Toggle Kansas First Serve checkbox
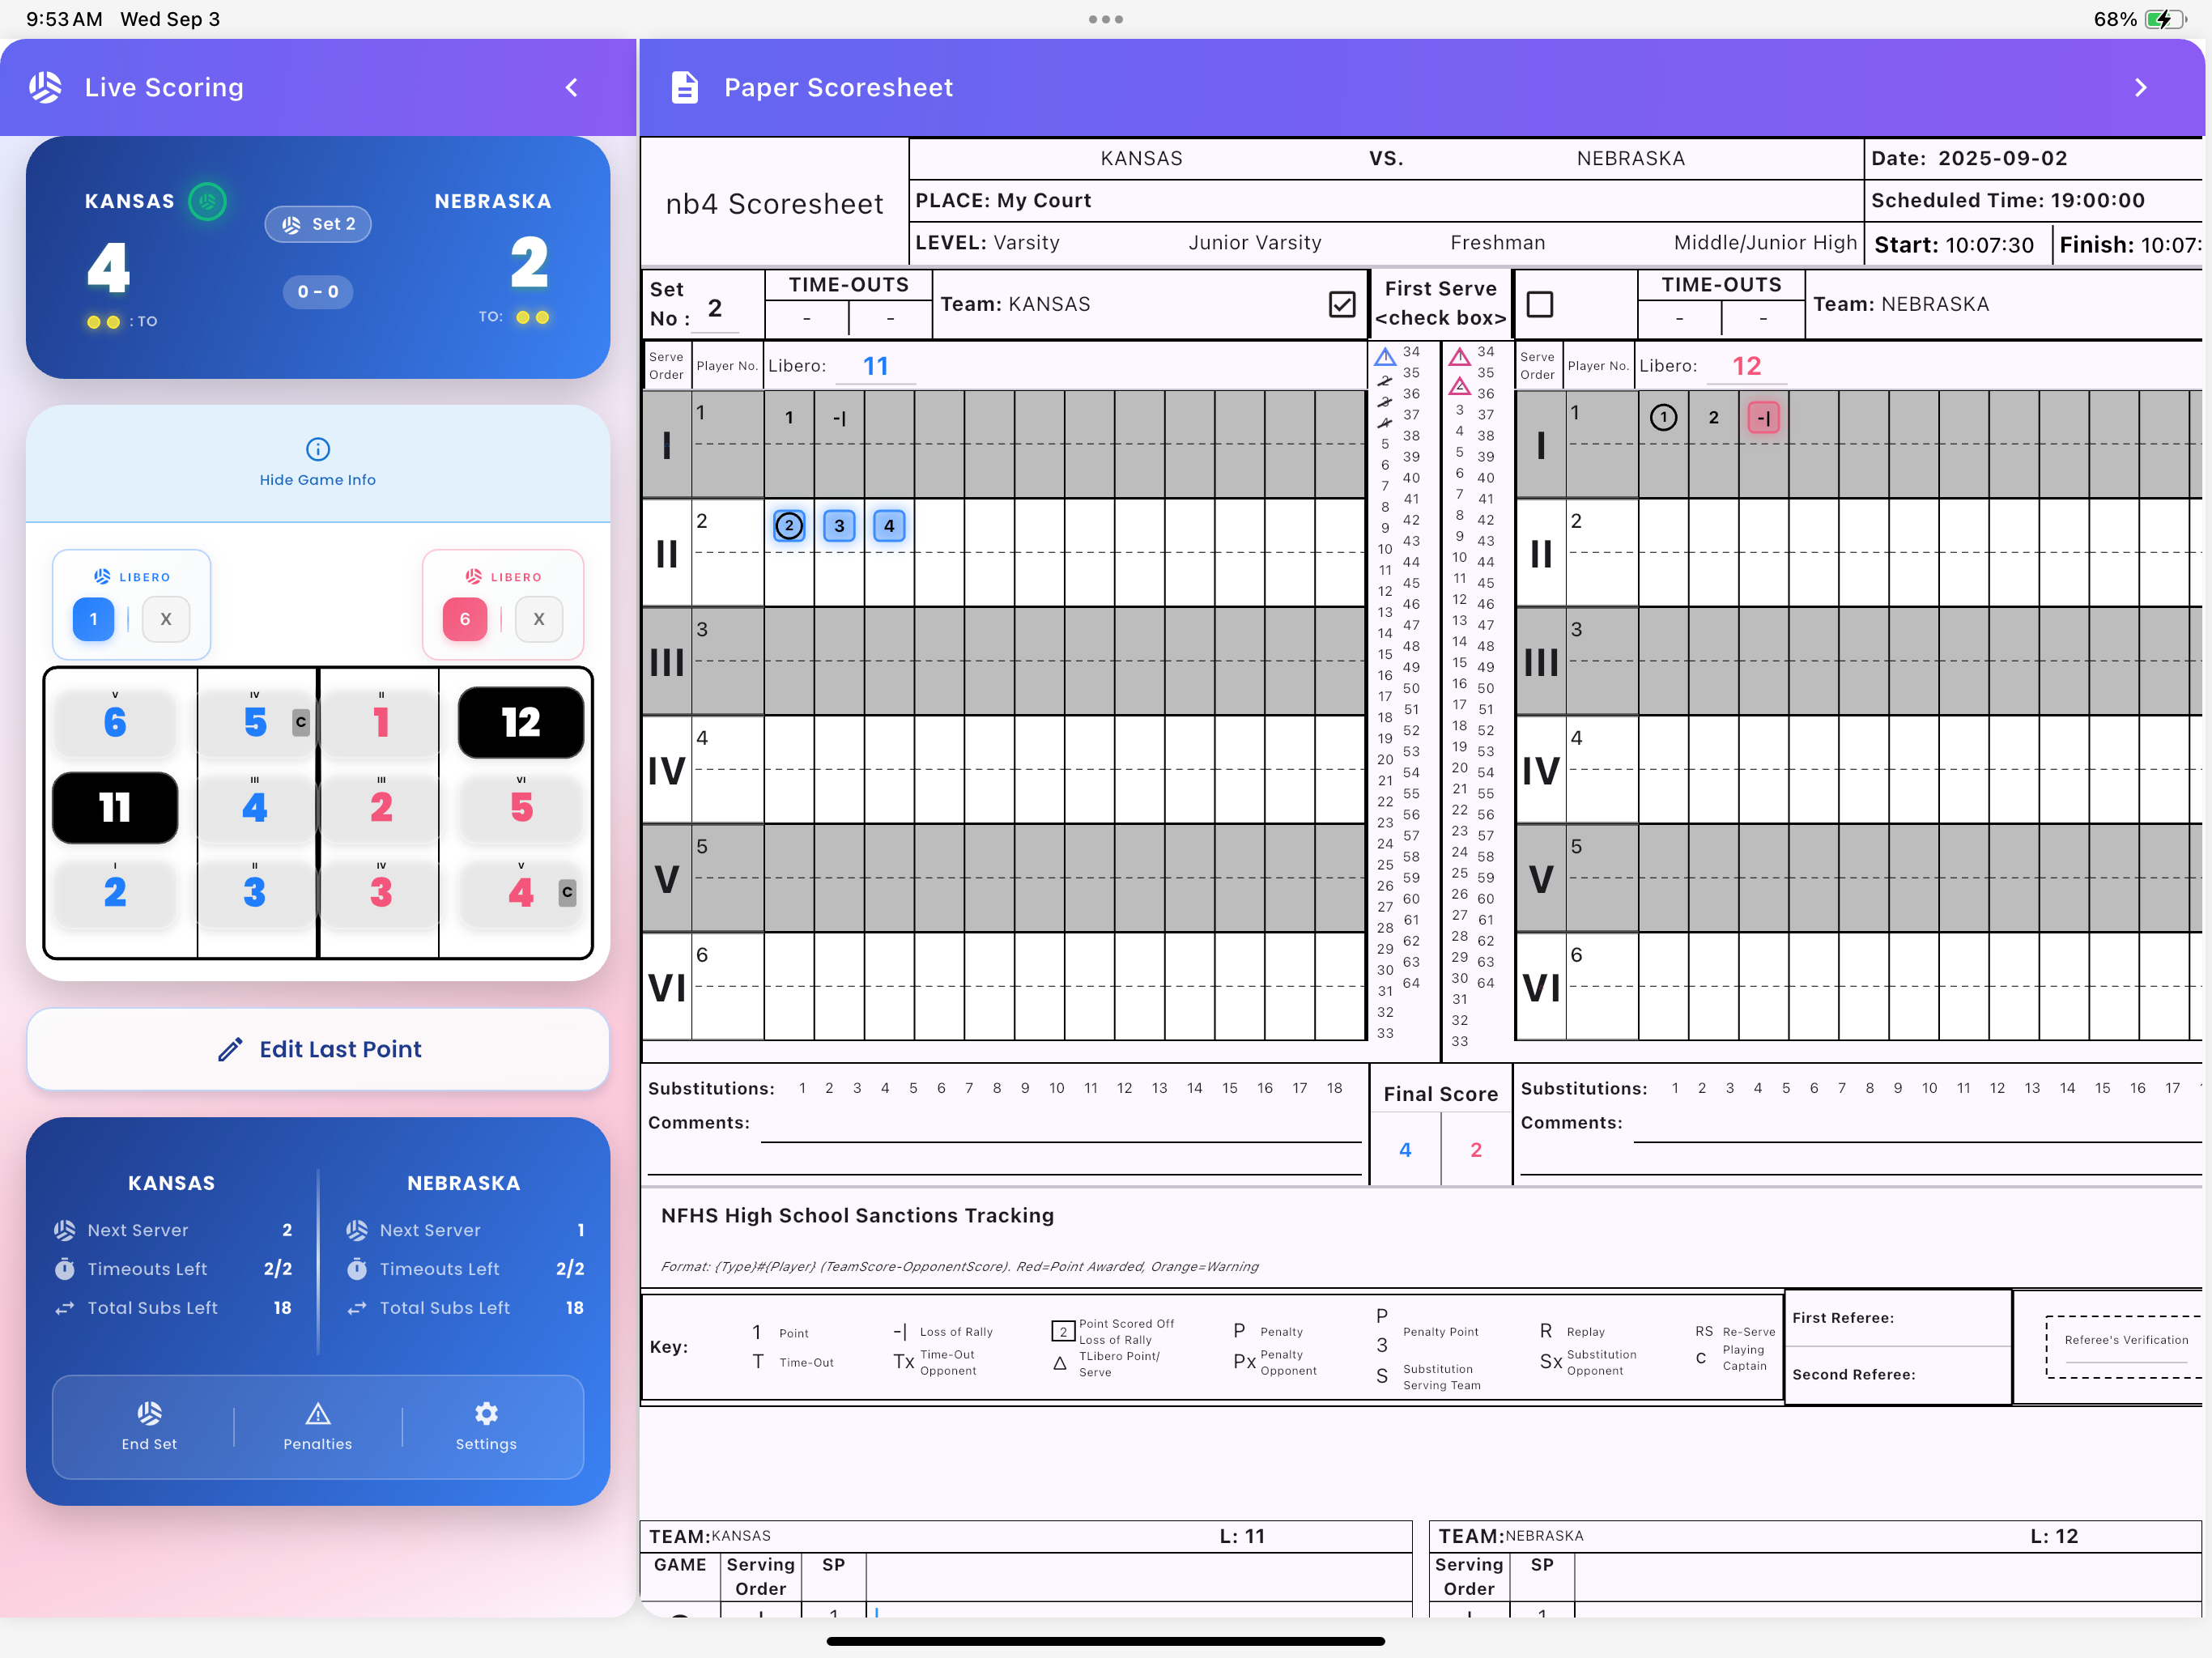 point(1342,304)
